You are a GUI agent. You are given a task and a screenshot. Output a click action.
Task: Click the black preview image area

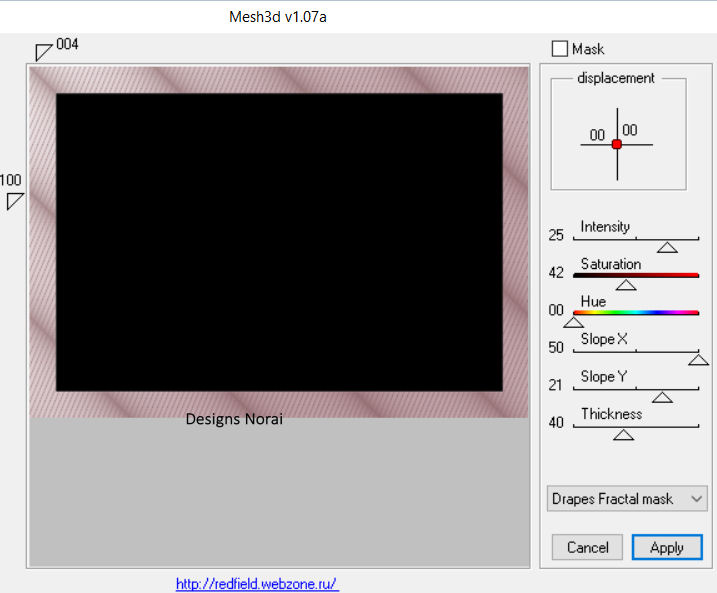[x=279, y=242]
